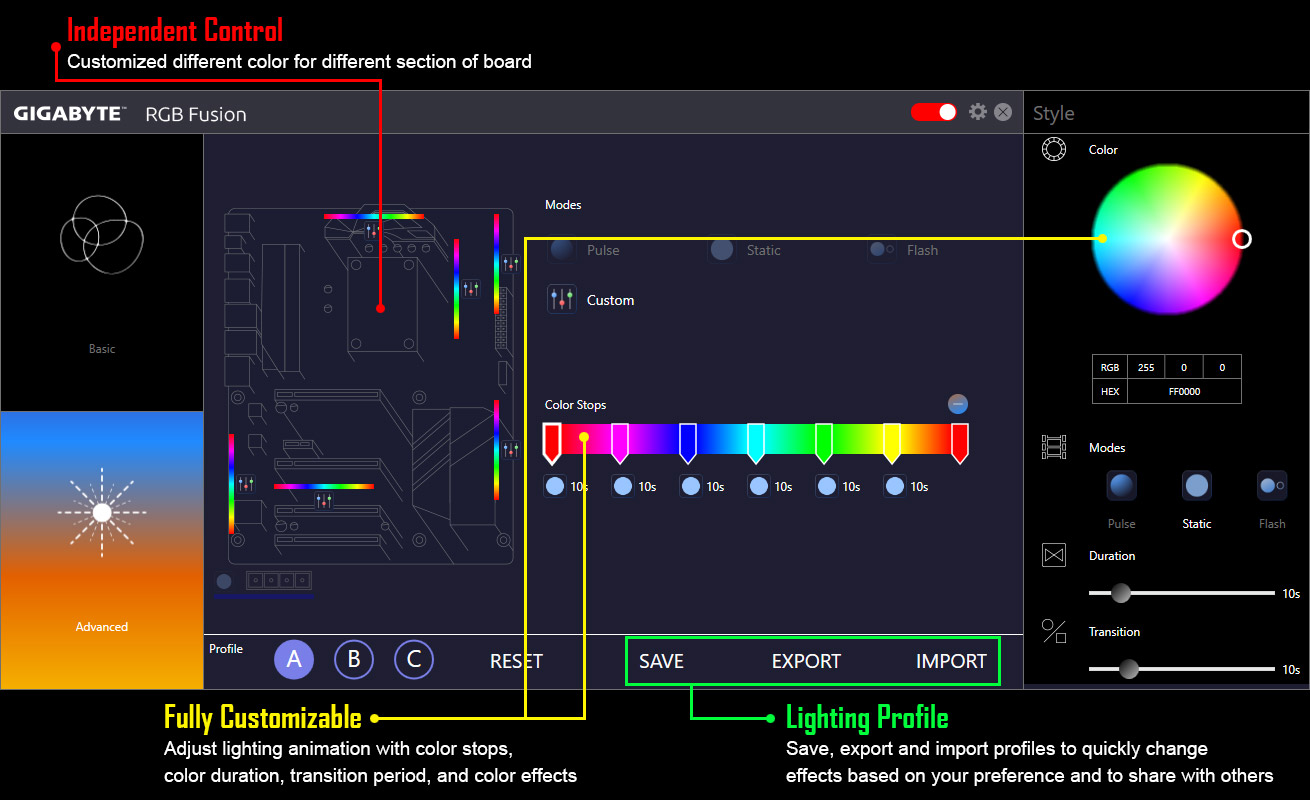Toggle the red lighting power switch
The width and height of the screenshot is (1310, 800).
(934, 112)
